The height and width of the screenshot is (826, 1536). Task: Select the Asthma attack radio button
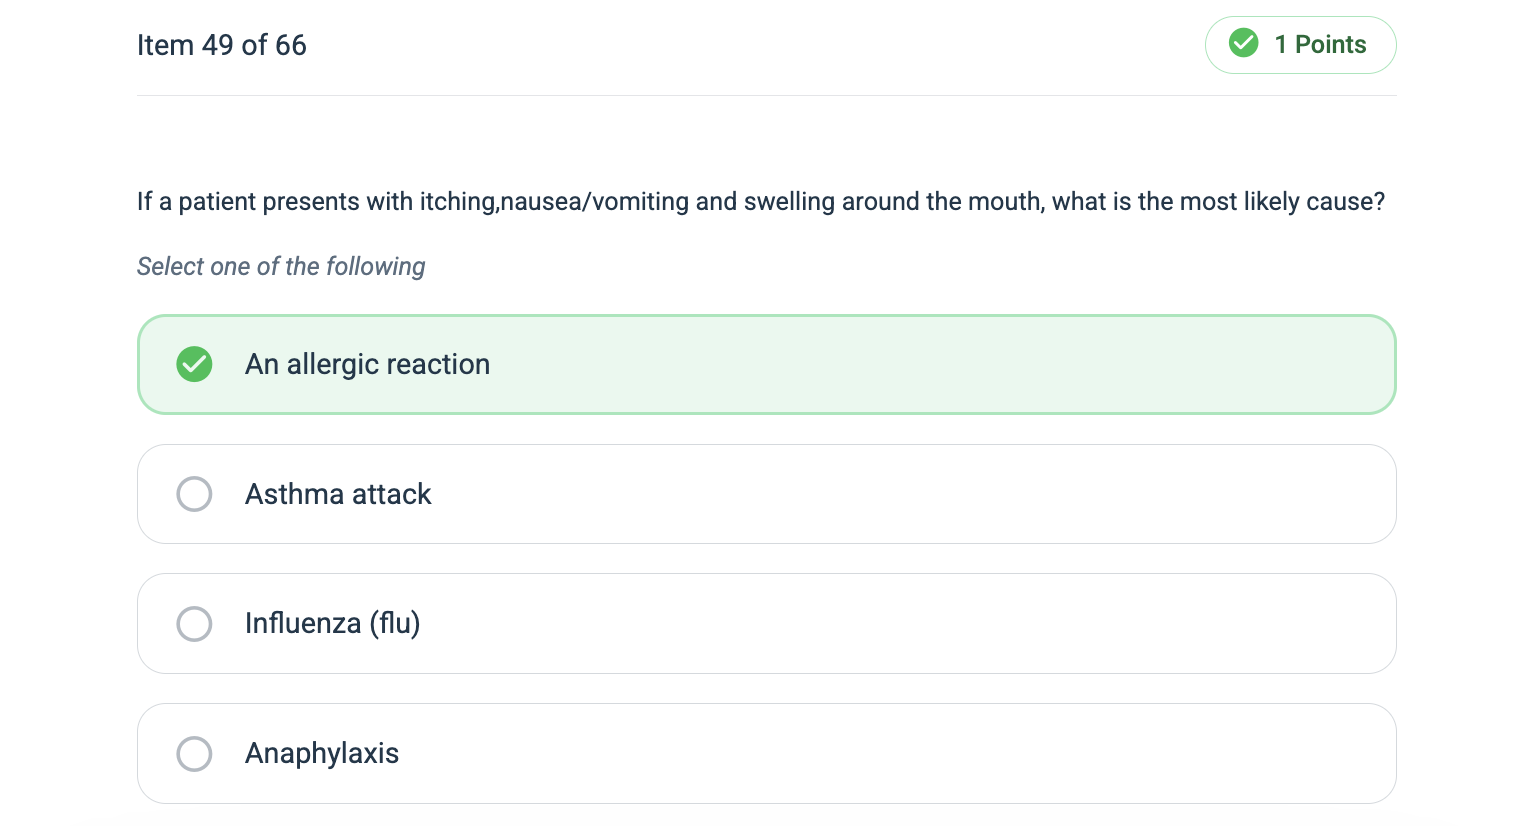pyautogui.click(x=194, y=494)
